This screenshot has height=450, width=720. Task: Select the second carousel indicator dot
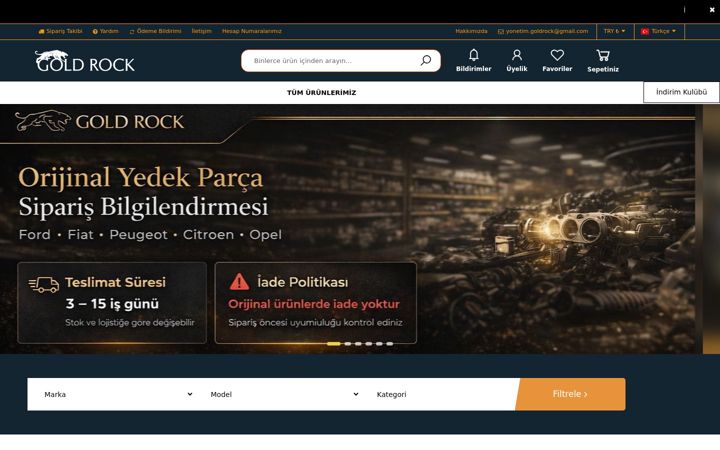point(348,343)
